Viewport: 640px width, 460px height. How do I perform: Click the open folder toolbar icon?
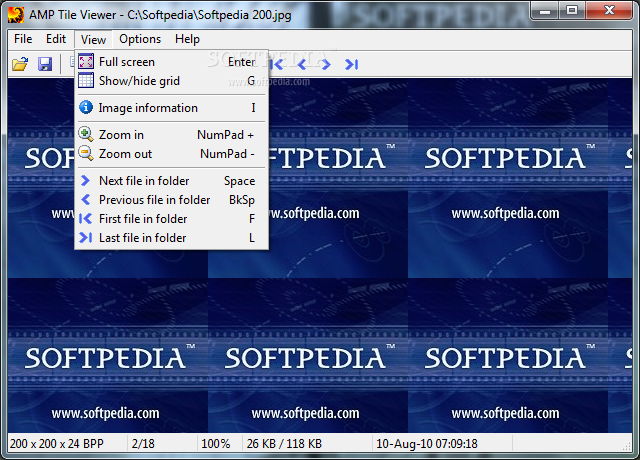pos(20,64)
